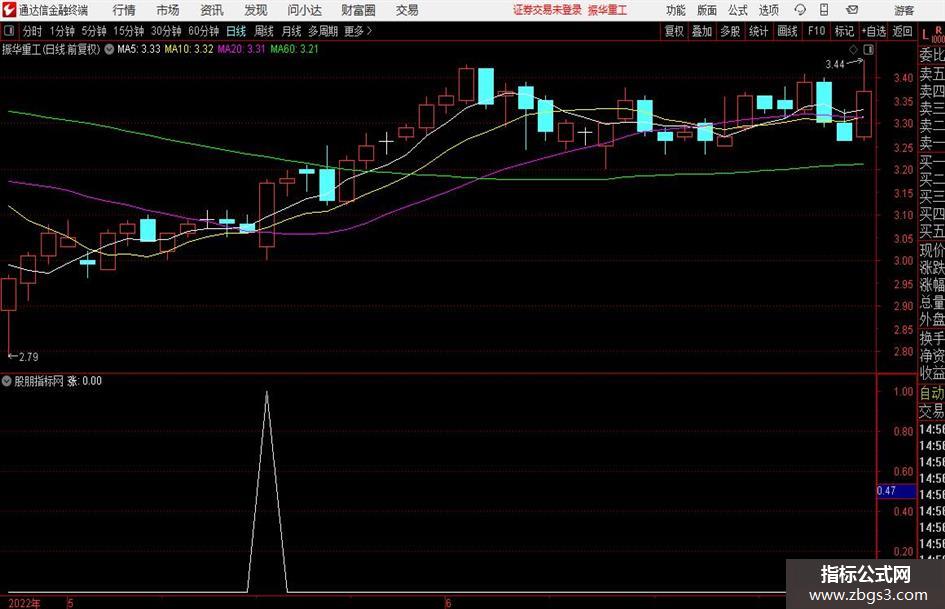945x609 pixels.
Task: Click the 振华重工 stock name link
Action: [607, 10]
